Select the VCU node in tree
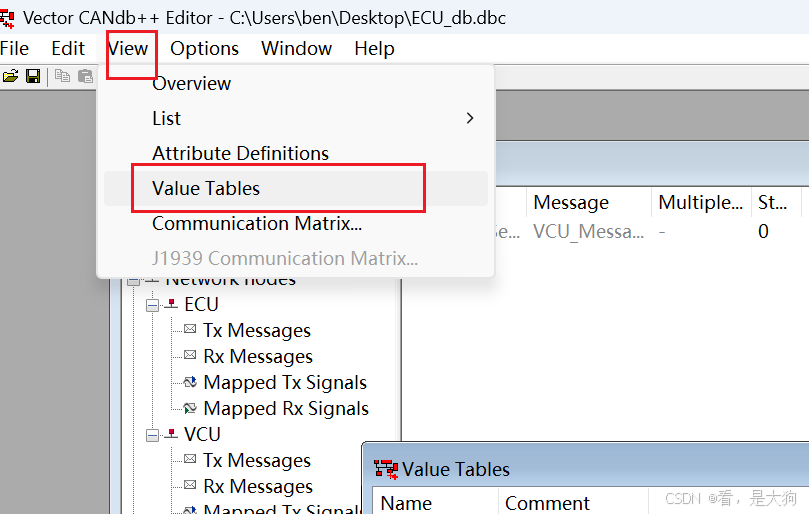The height and width of the screenshot is (514, 809). [x=202, y=435]
